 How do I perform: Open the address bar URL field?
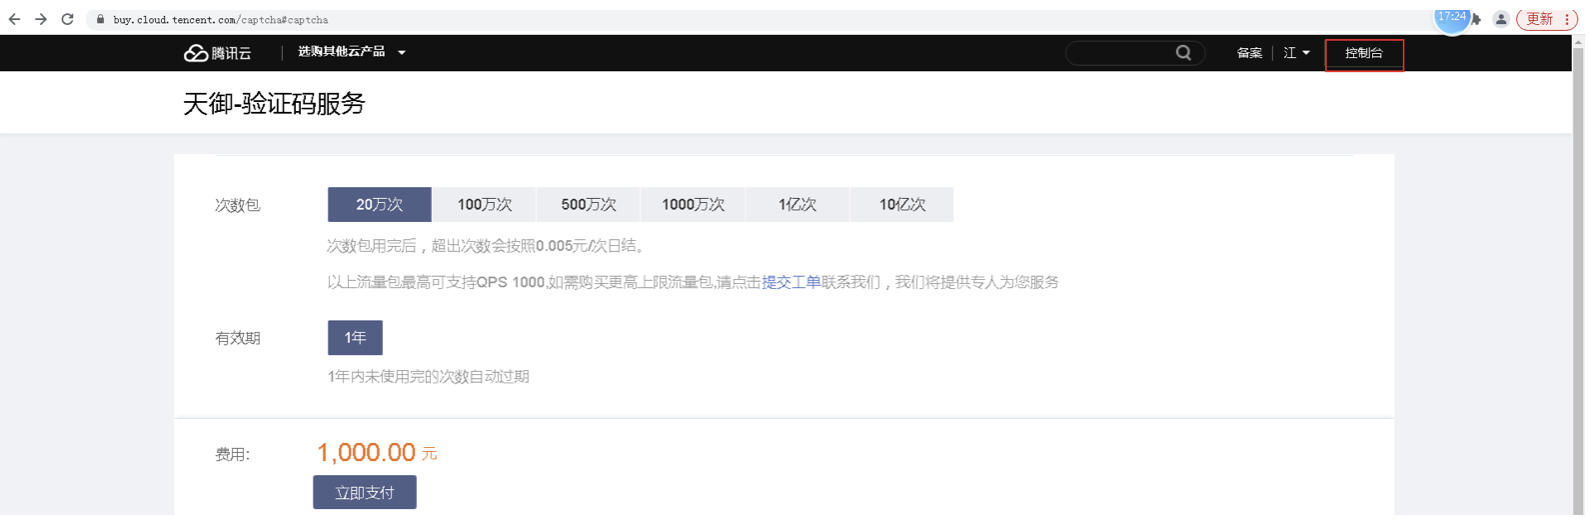point(760,19)
